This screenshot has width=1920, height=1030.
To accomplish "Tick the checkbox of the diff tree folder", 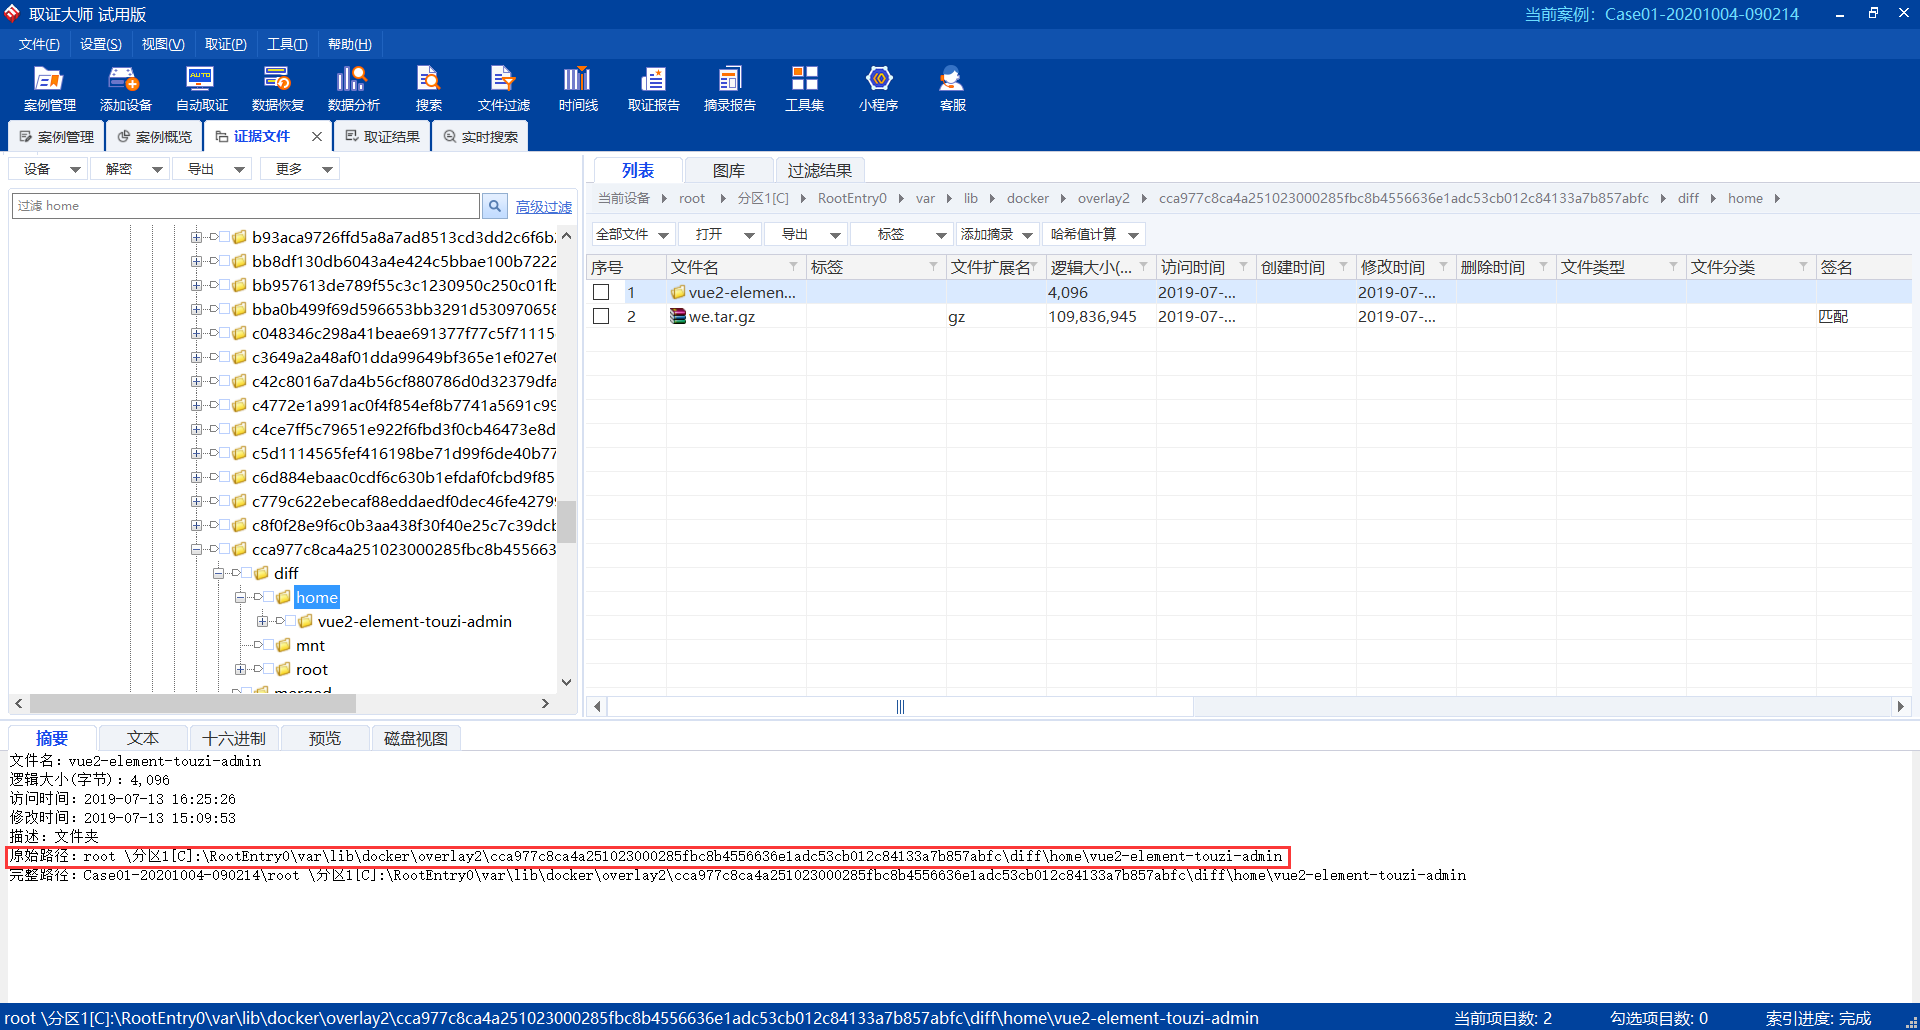I will click(246, 573).
